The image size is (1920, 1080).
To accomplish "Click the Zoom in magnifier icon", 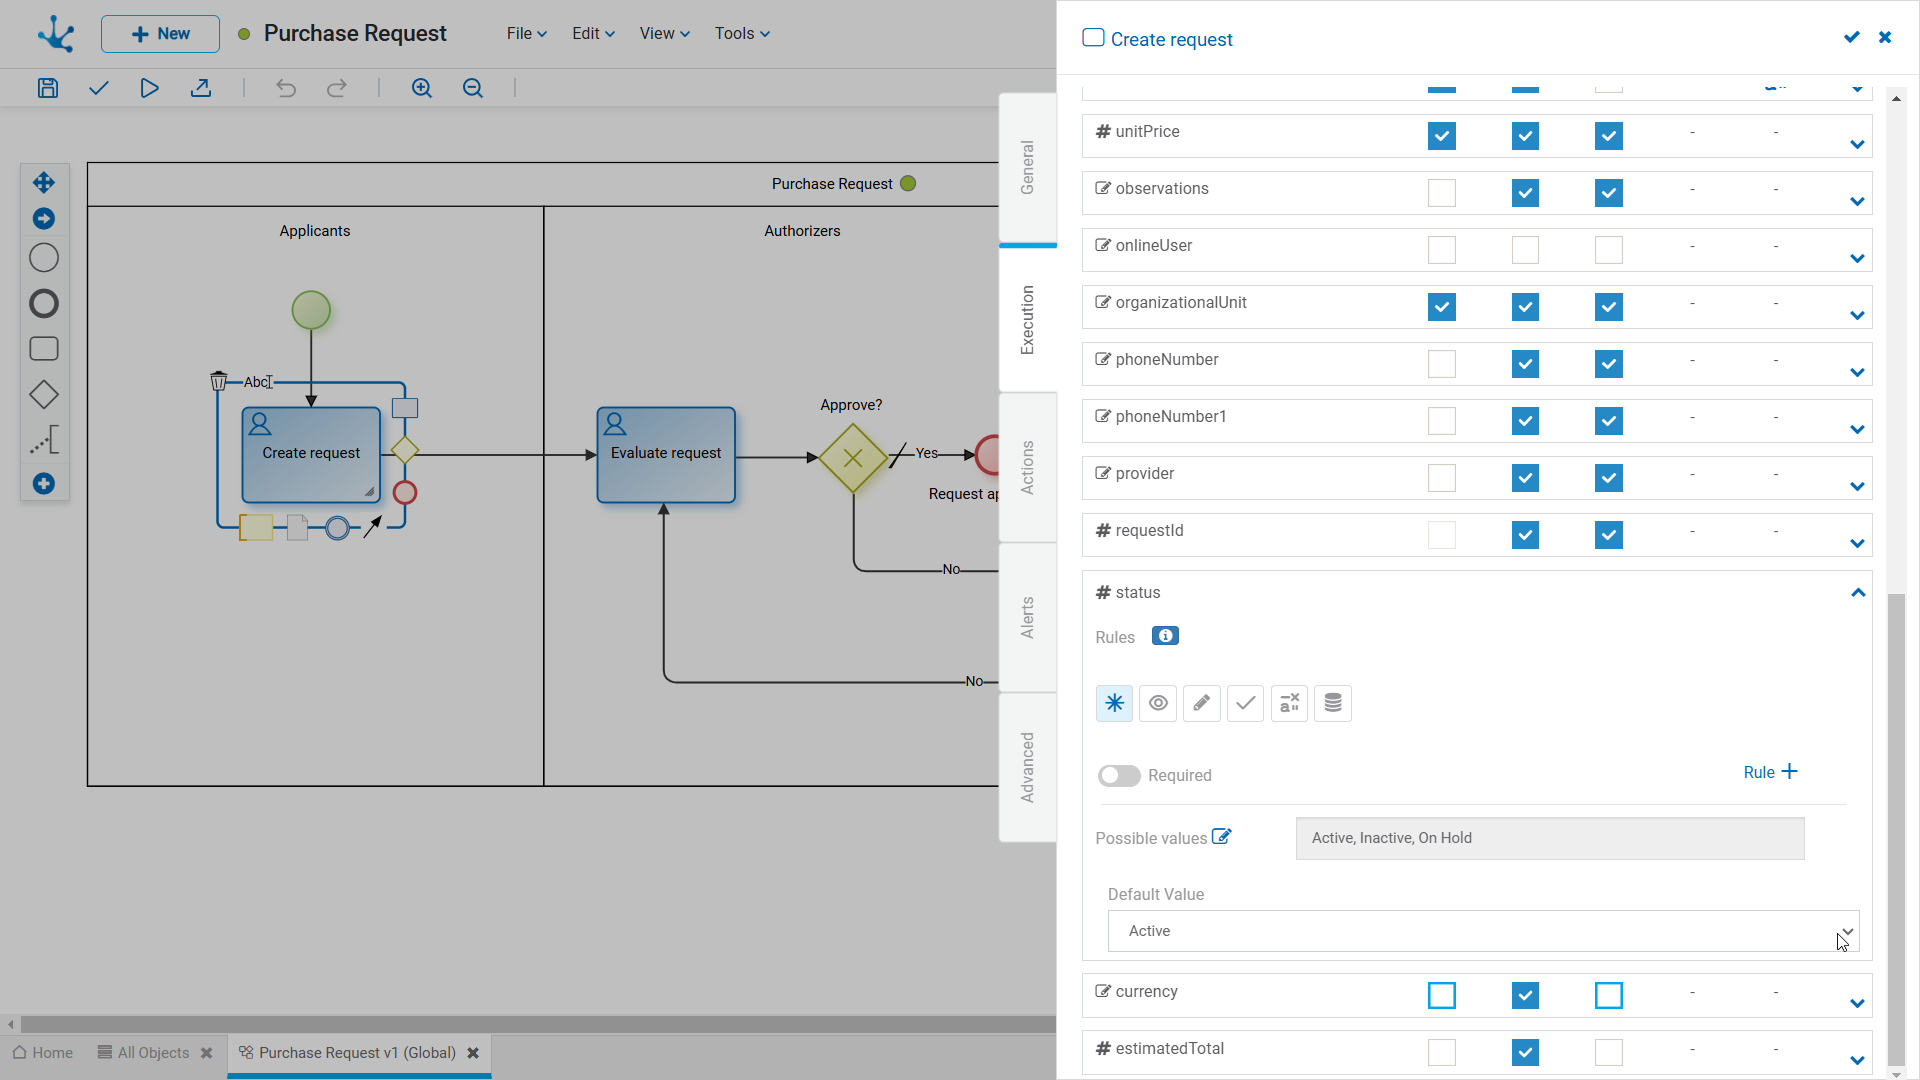I will (422, 88).
